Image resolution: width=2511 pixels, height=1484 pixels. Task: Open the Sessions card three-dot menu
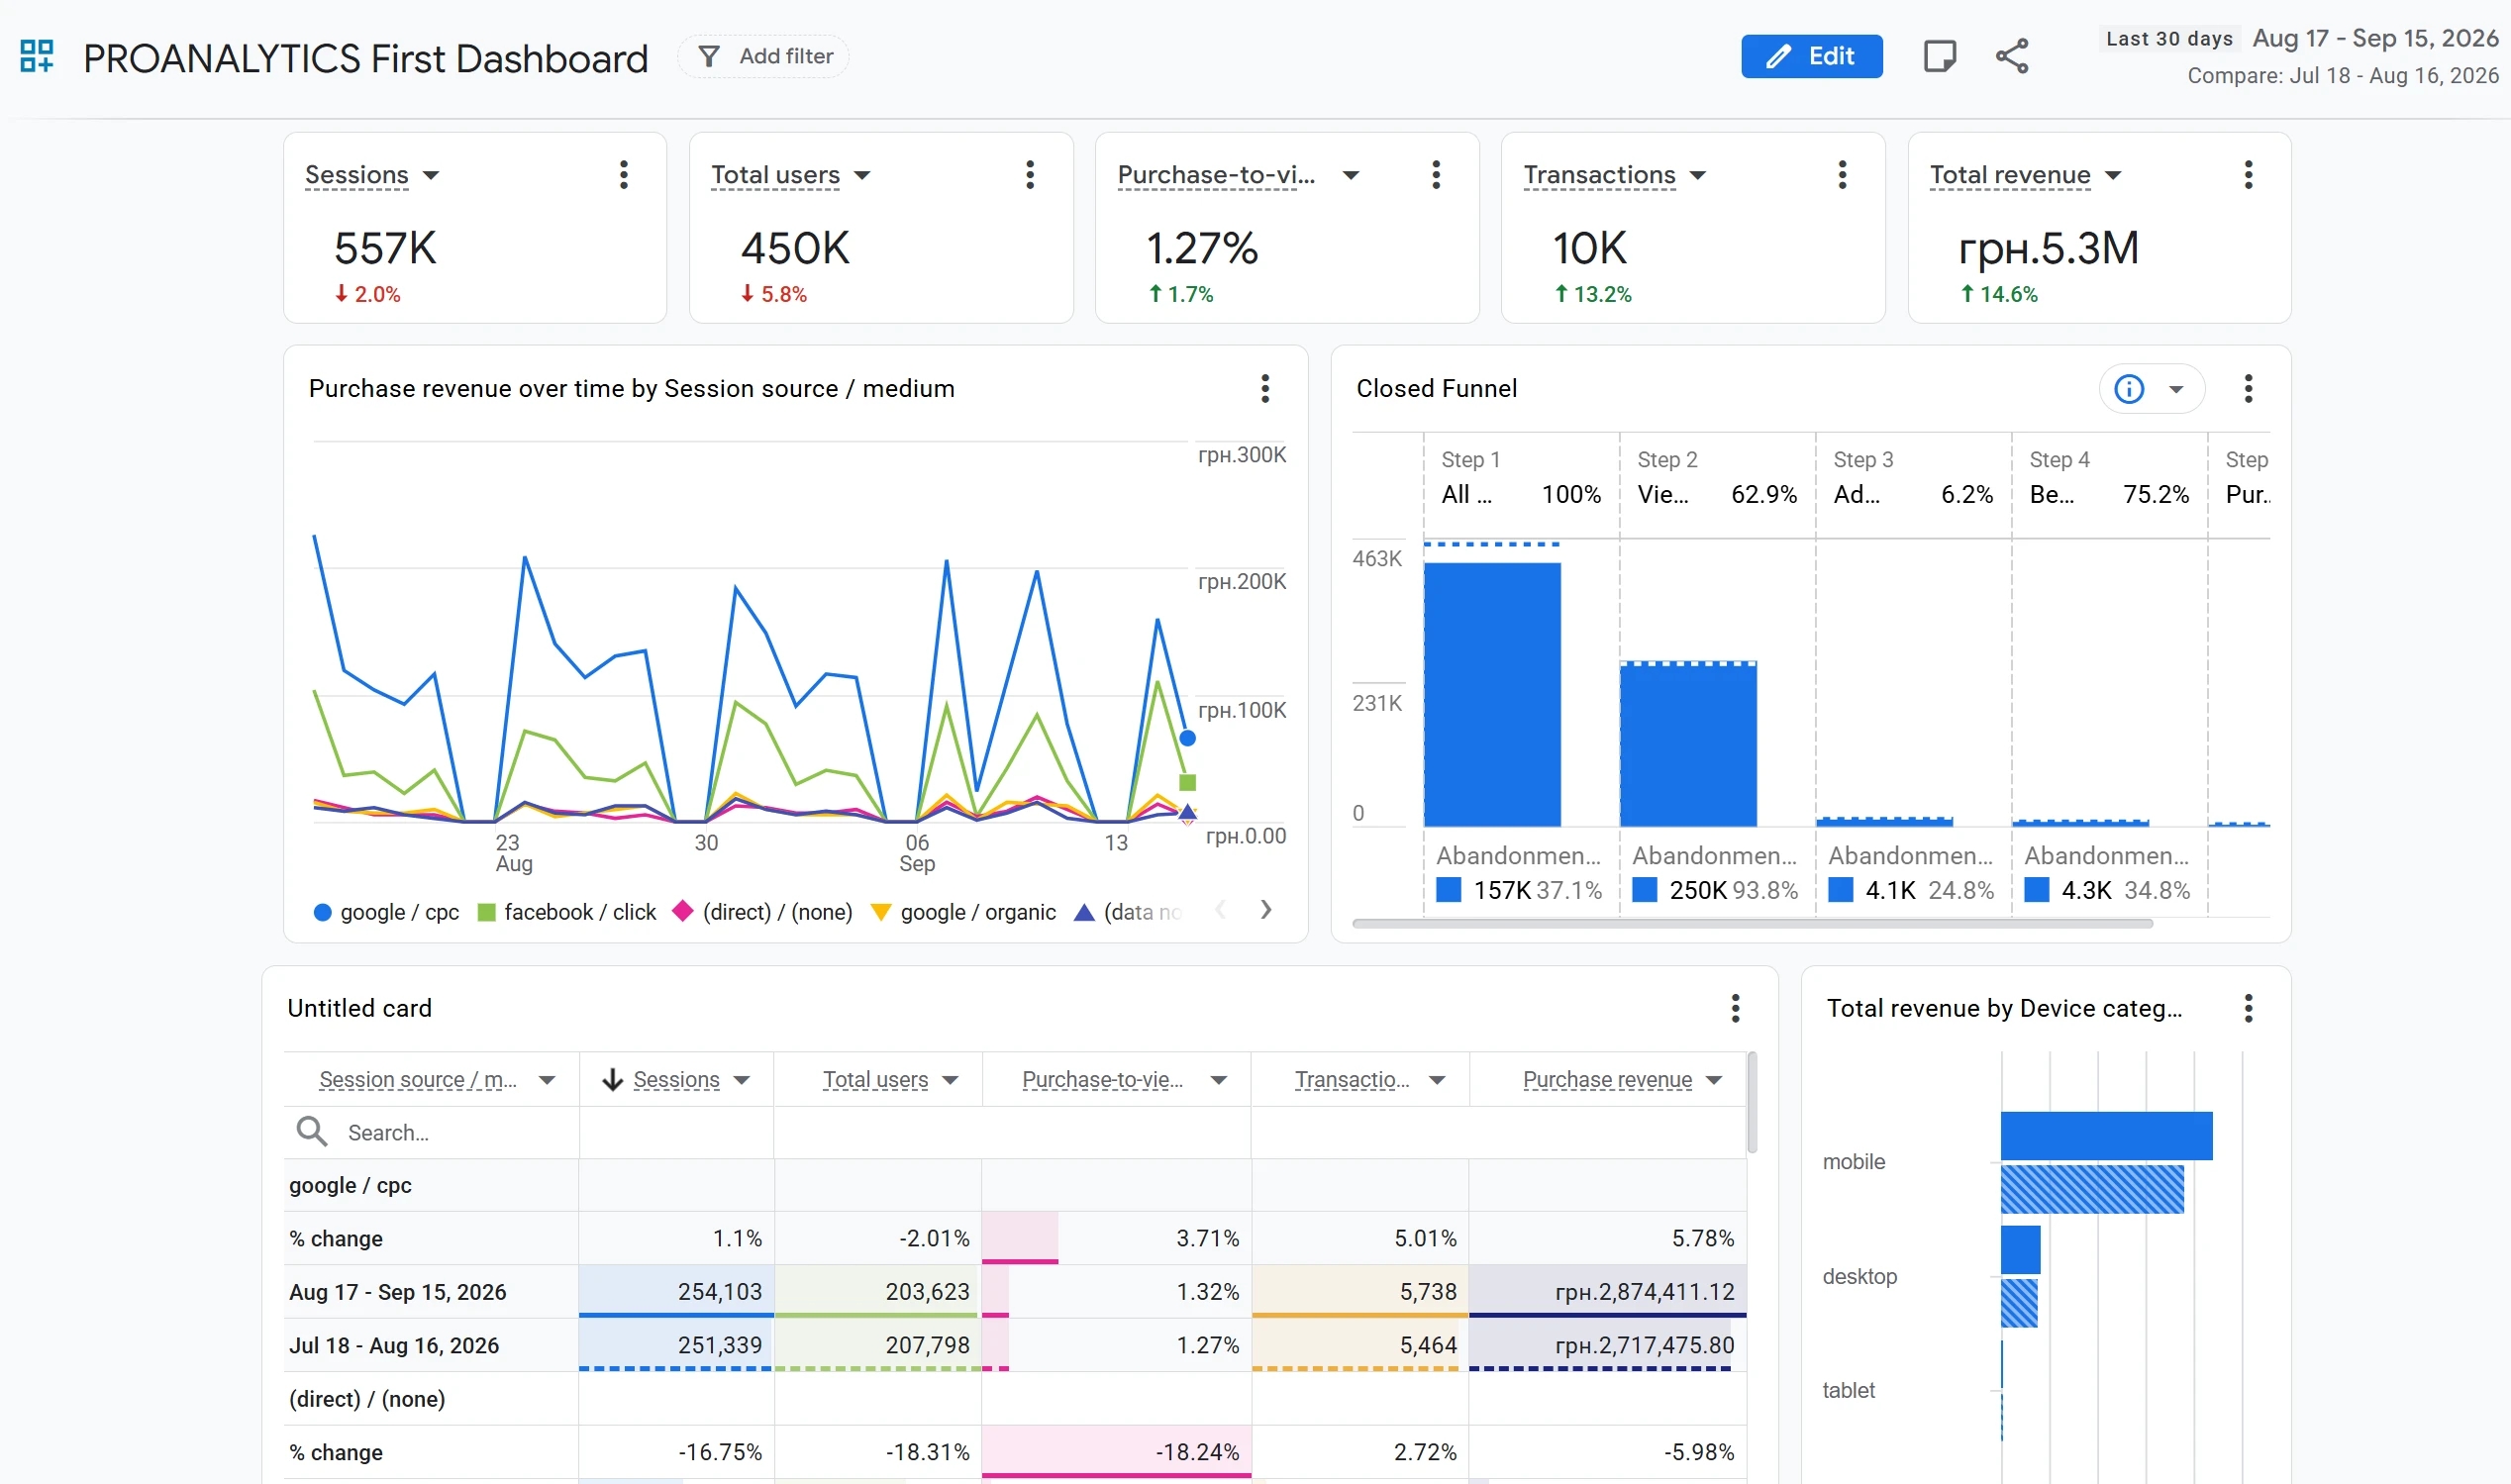tap(624, 175)
